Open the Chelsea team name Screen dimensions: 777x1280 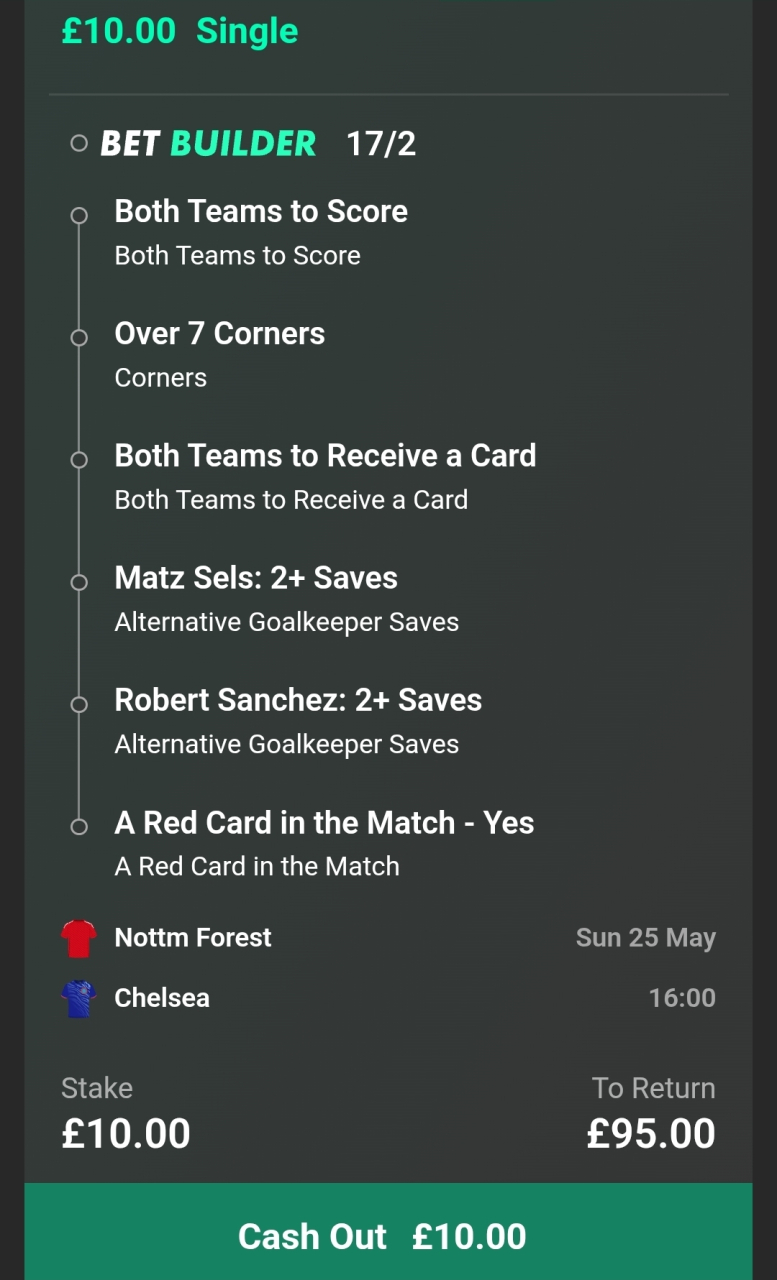tap(162, 998)
